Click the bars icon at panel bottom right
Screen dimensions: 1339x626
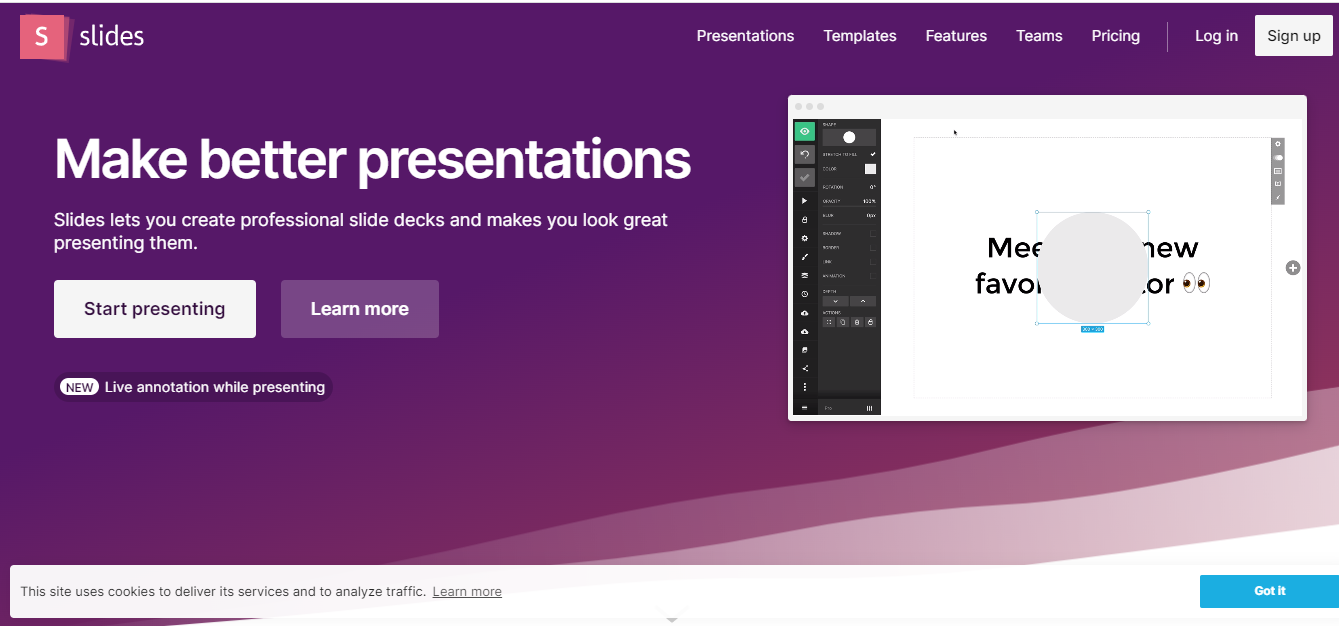869,408
